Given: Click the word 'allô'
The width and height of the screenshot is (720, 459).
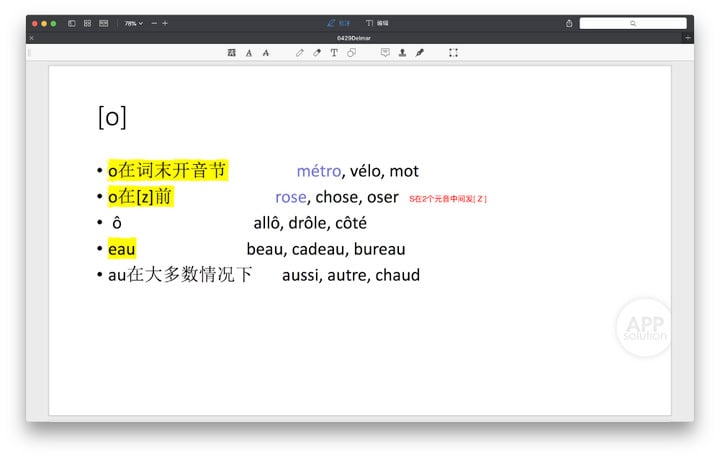Looking at the screenshot, I should 267,223.
